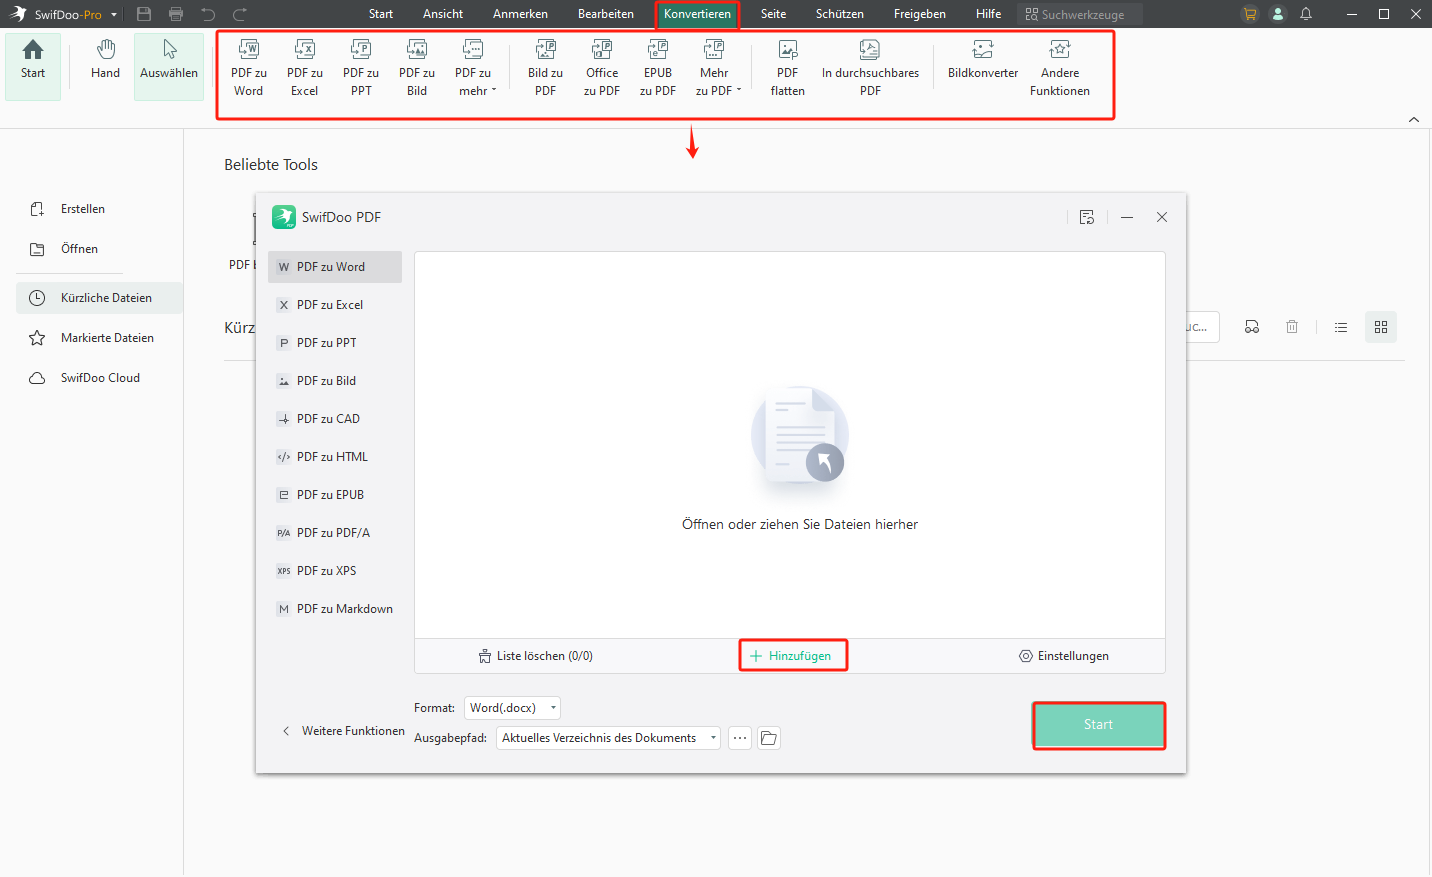The image size is (1432, 877).
Task: Switch to the Bearbeiten tab
Action: click(x=606, y=14)
